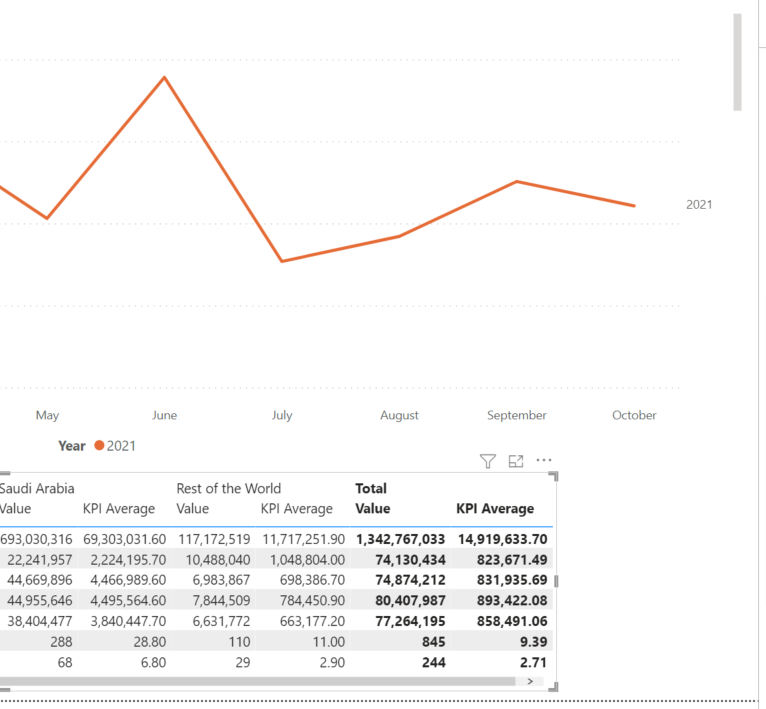Select the cell 1,342,767,033
This screenshot has height=709, width=766.
[401, 539]
